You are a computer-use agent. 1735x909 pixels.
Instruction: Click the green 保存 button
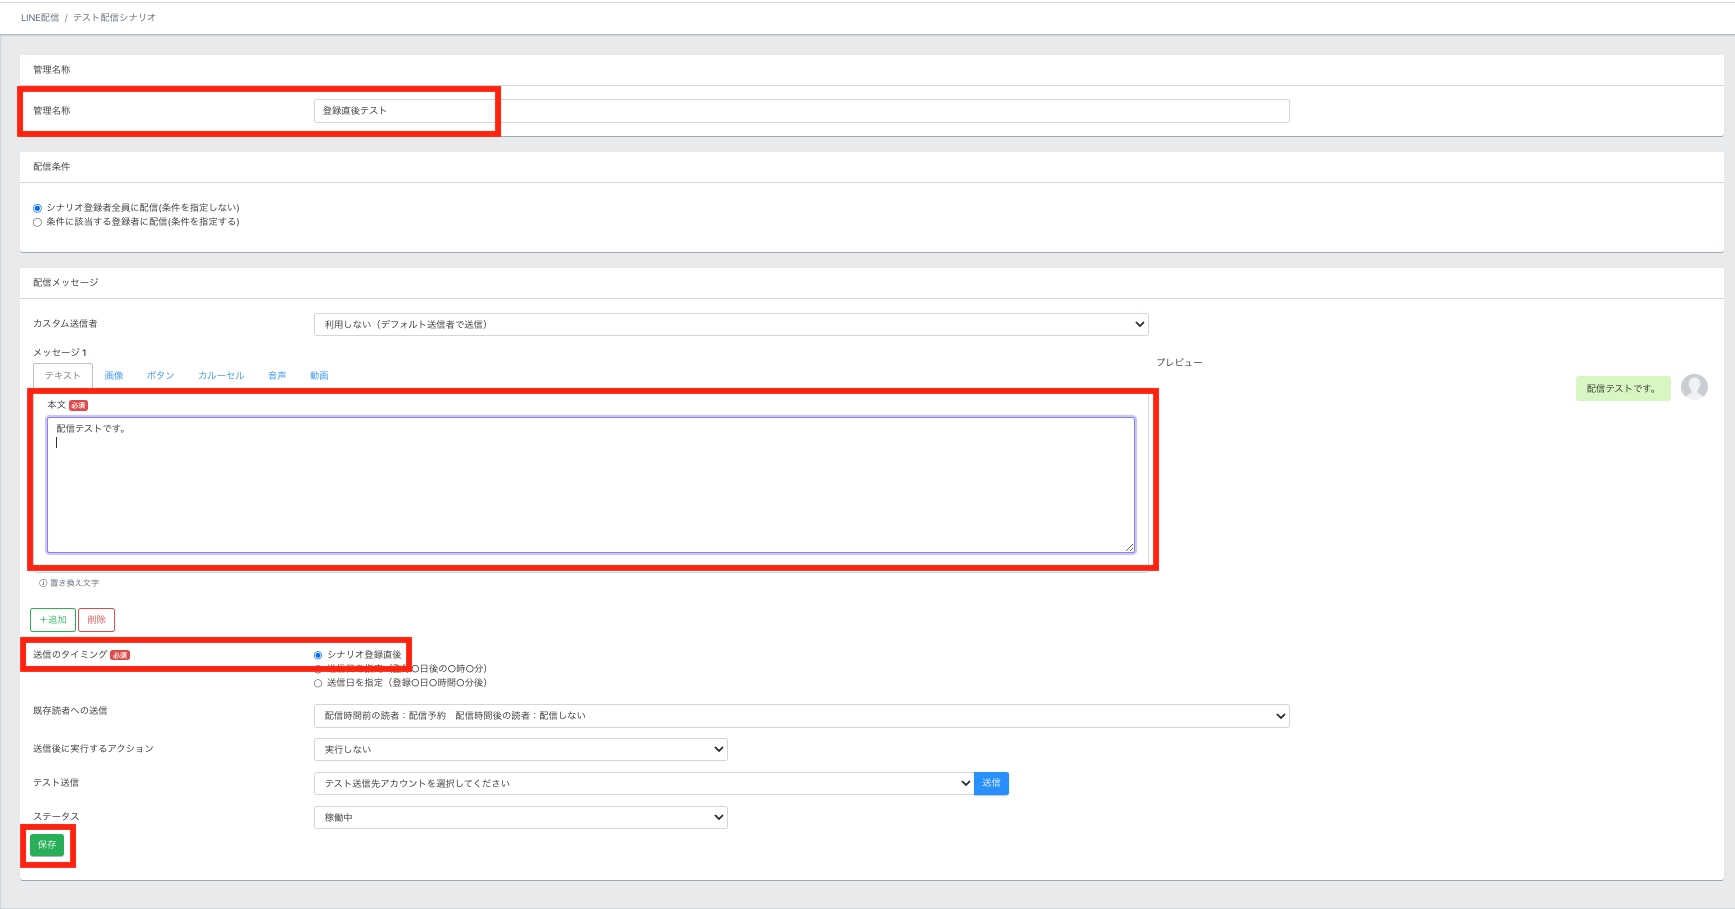47,845
